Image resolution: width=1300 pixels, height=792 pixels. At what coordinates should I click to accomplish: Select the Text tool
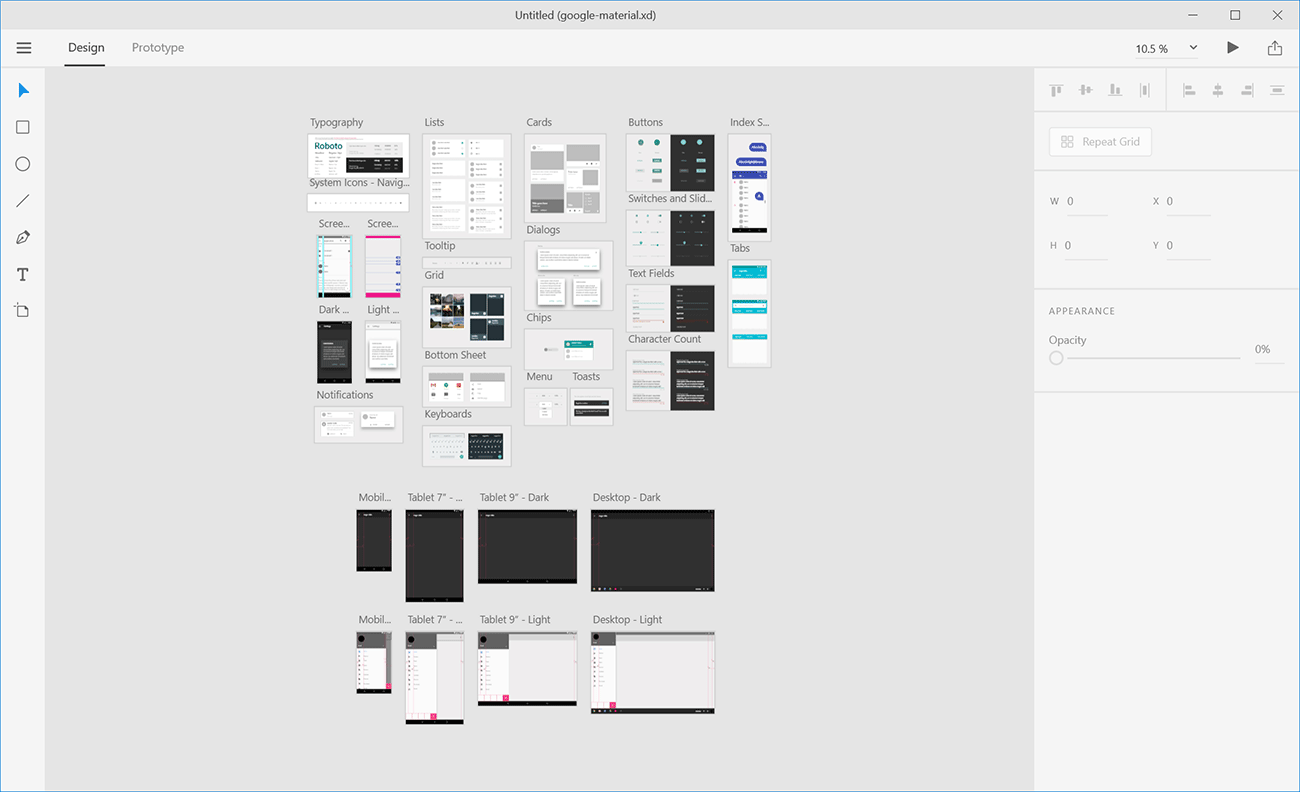coord(22,274)
